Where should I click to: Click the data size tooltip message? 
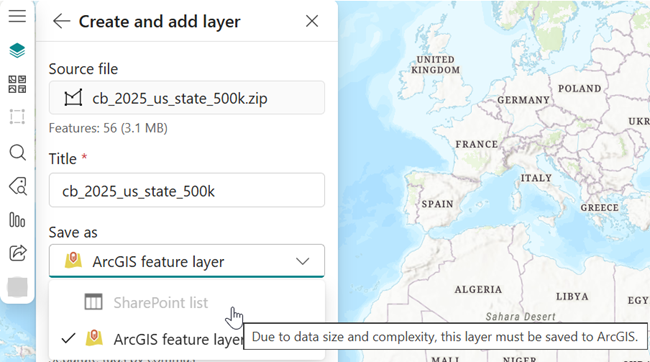(x=444, y=336)
